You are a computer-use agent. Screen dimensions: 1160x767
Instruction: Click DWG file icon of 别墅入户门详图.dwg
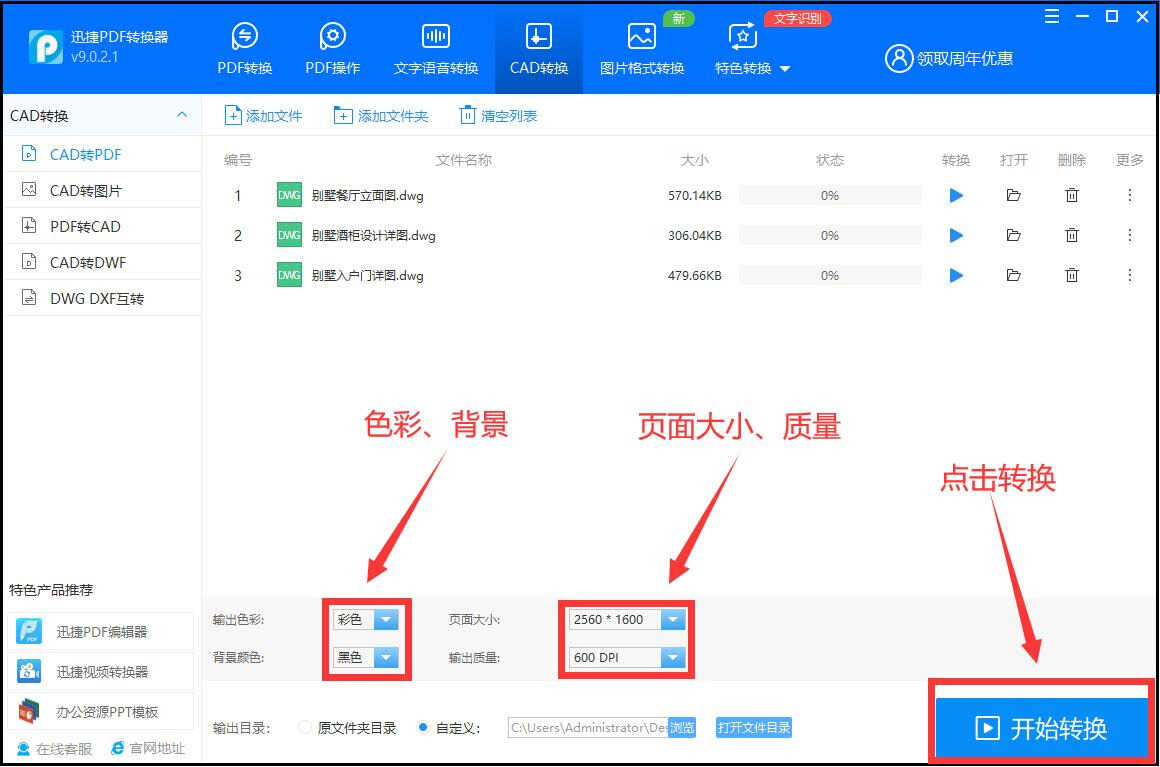[289, 275]
